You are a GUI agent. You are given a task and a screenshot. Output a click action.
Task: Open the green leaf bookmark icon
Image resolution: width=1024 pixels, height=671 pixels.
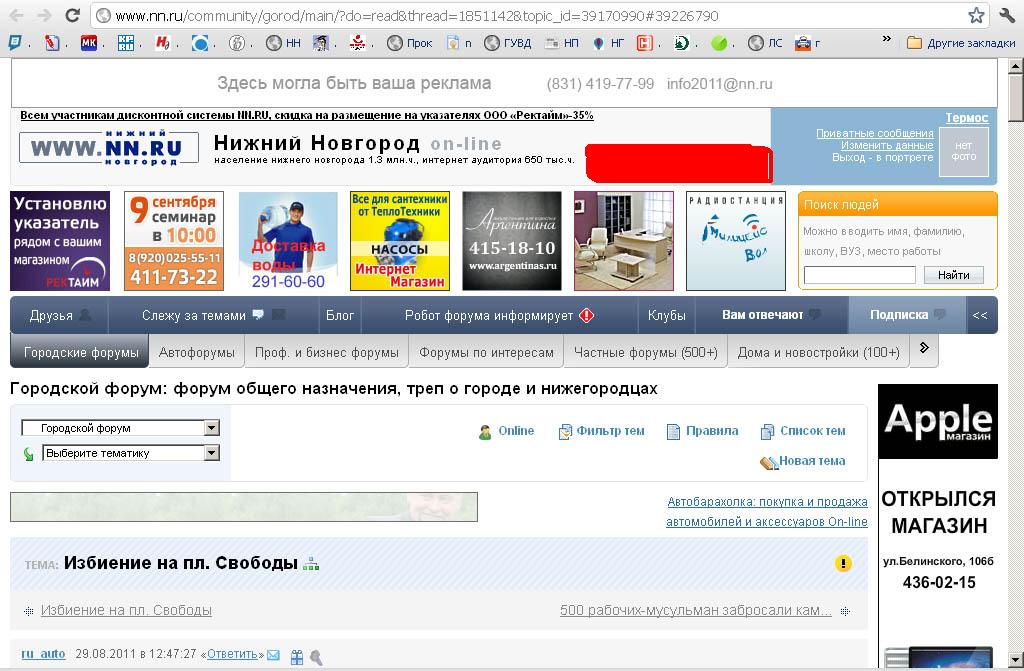coord(719,43)
